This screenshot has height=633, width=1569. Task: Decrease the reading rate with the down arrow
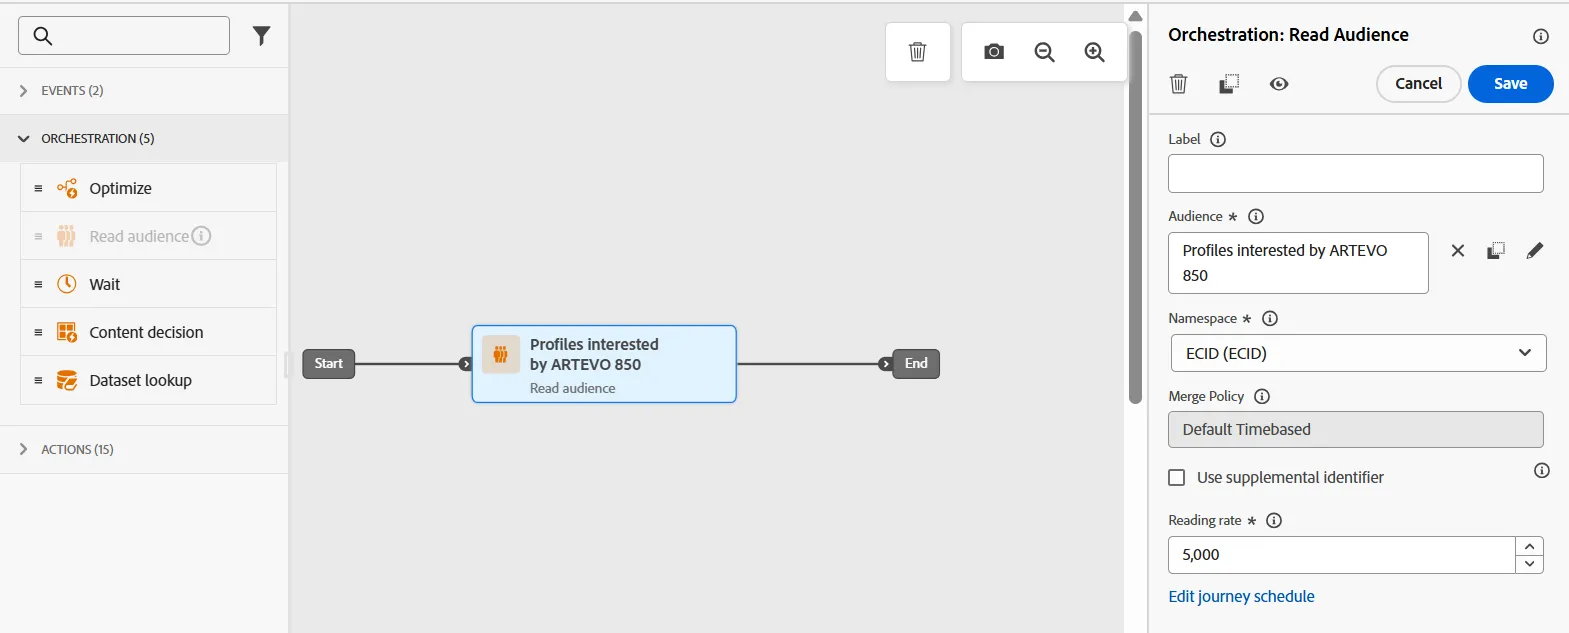1530,564
